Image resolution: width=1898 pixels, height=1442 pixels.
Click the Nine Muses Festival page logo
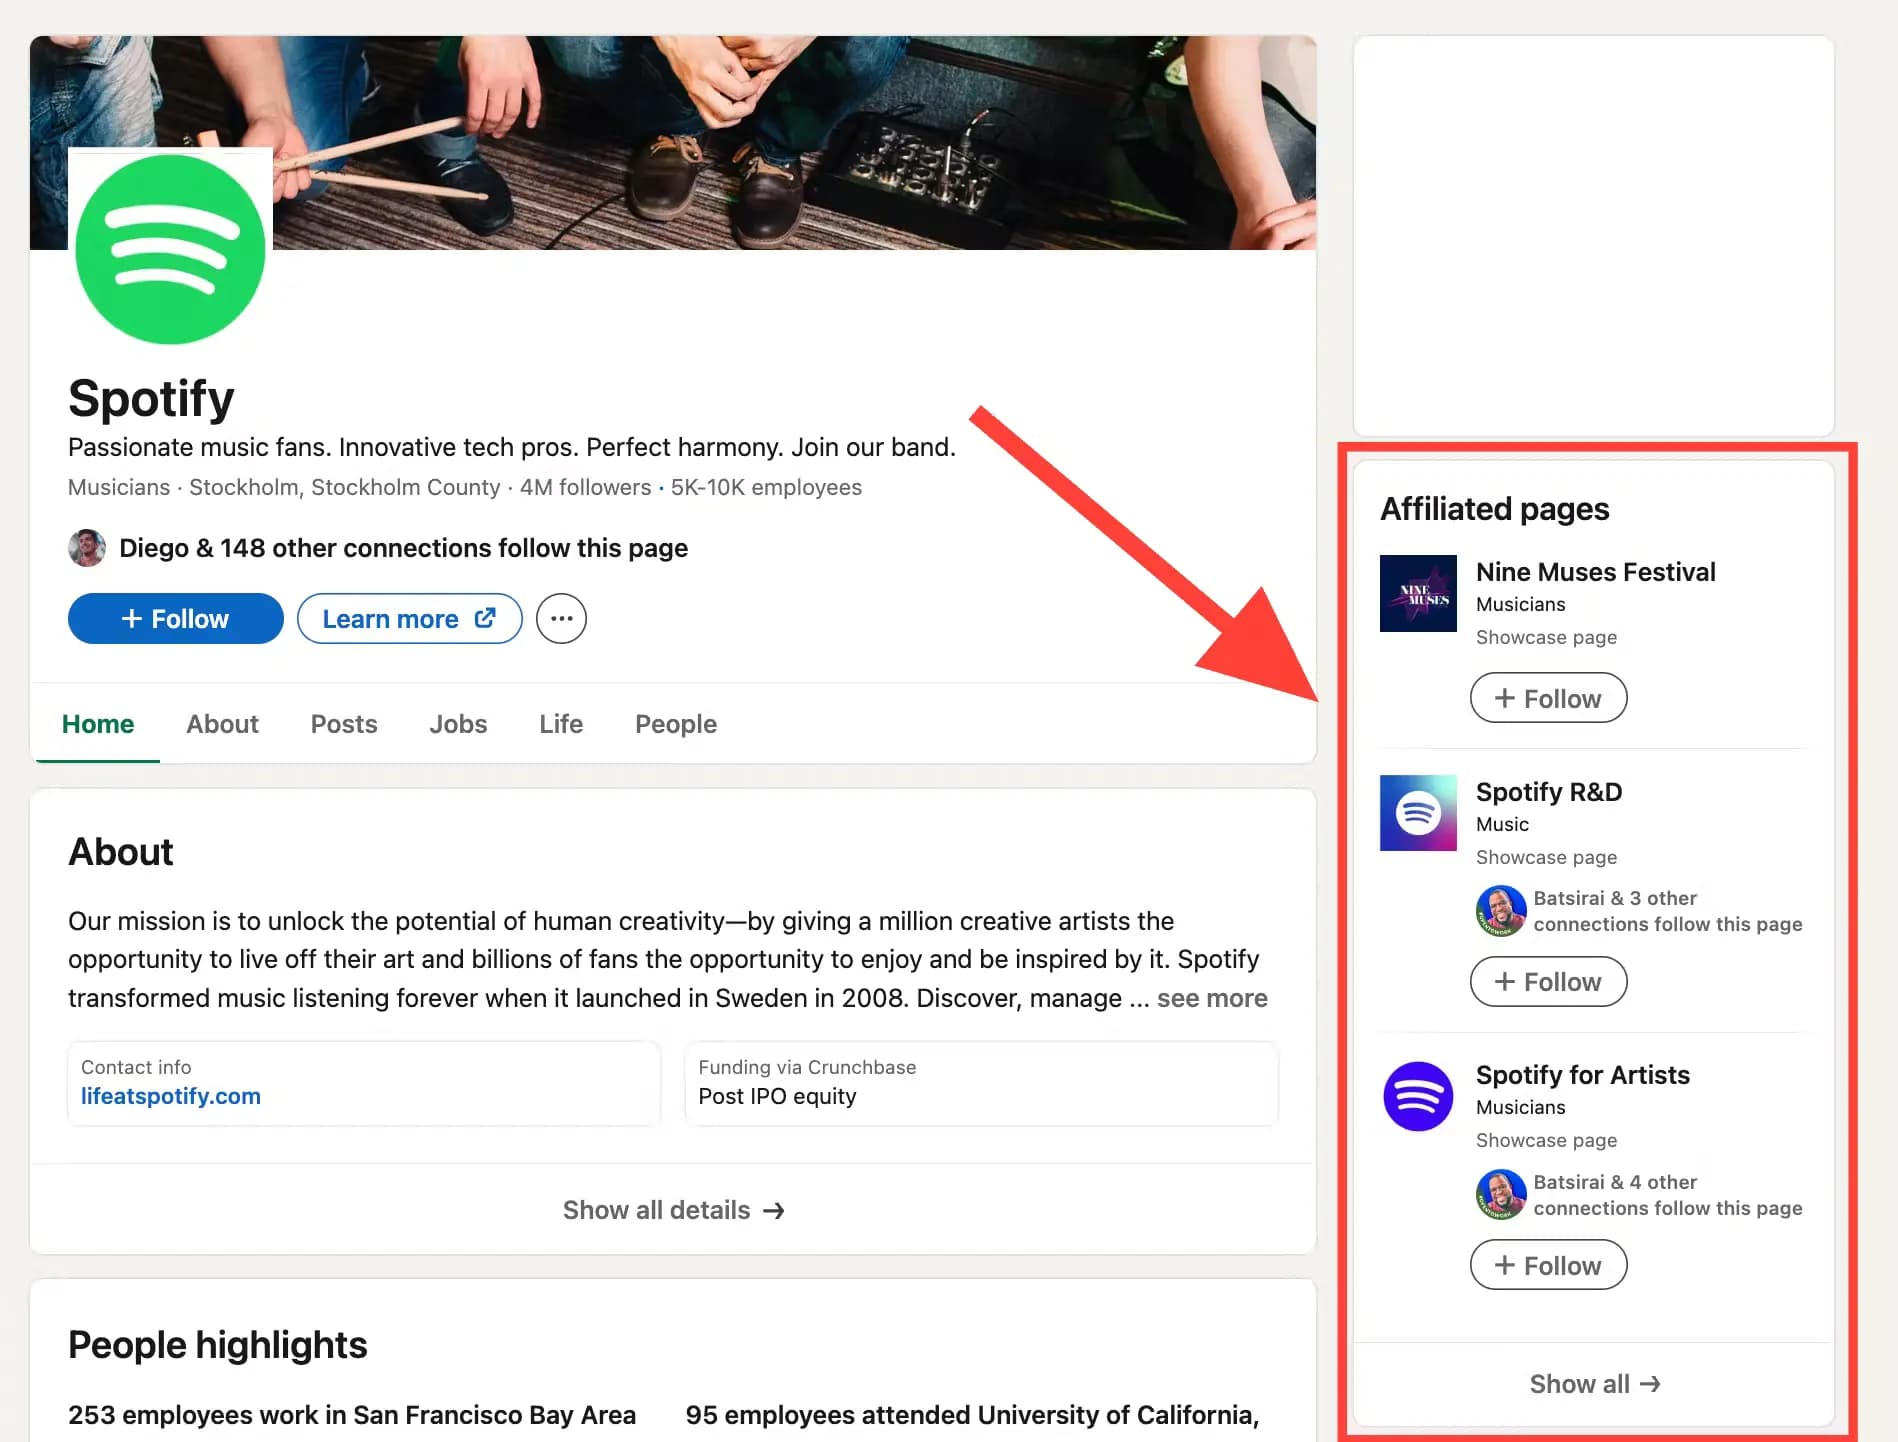(x=1417, y=593)
